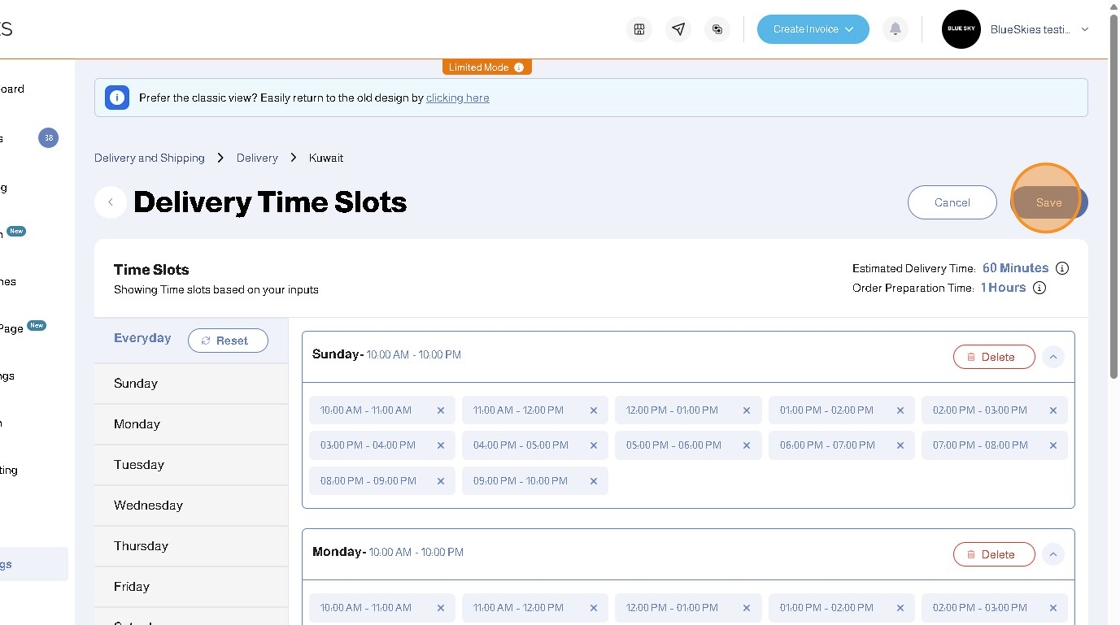The height and width of the screenshot is (625, 1120).
Task: Select Monday in the day list
Action: (191, 424)
